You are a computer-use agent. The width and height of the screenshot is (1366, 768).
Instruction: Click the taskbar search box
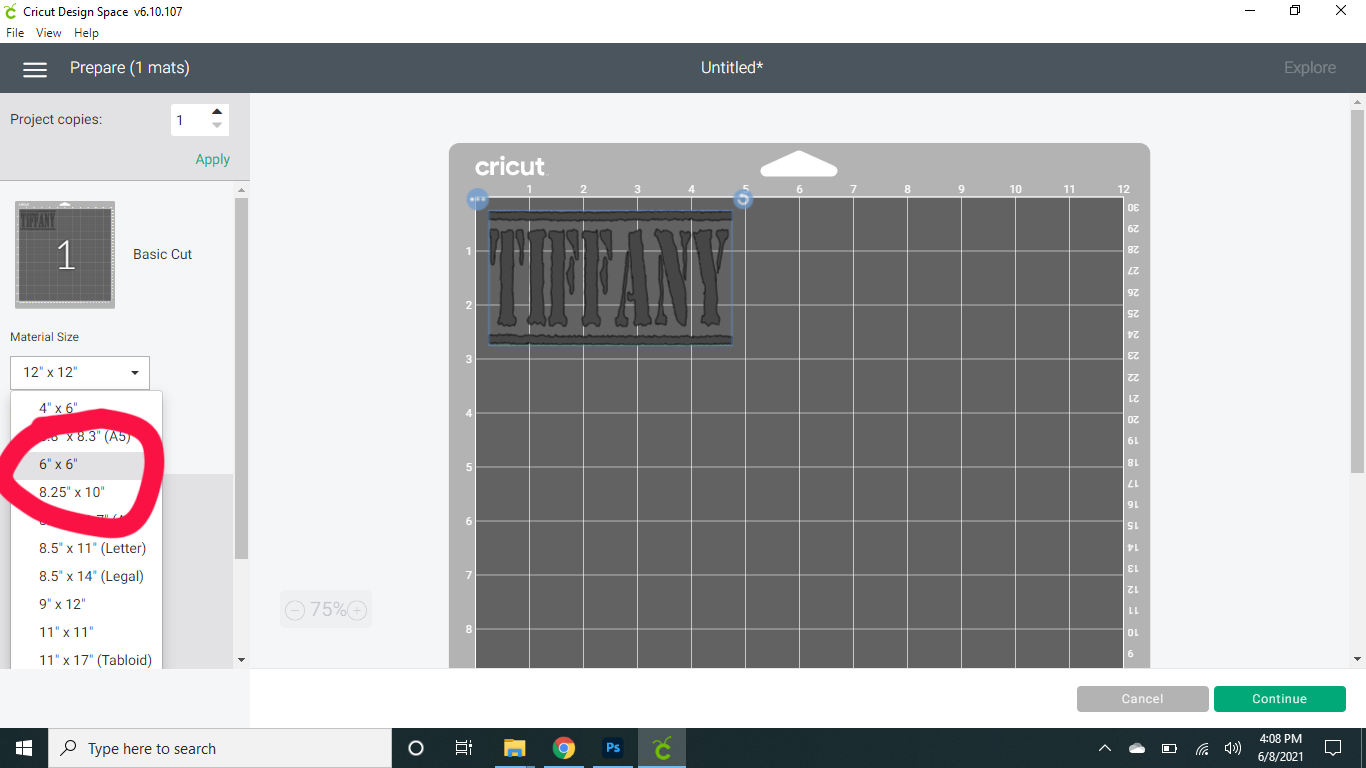pyautogui.click(x=220, y=748)
